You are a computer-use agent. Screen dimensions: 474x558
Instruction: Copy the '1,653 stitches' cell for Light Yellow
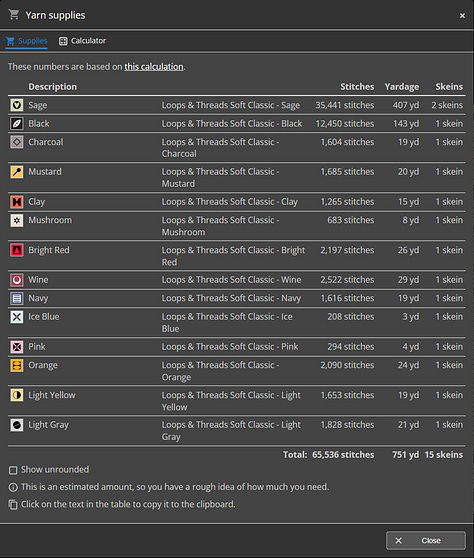click(347, 395)
